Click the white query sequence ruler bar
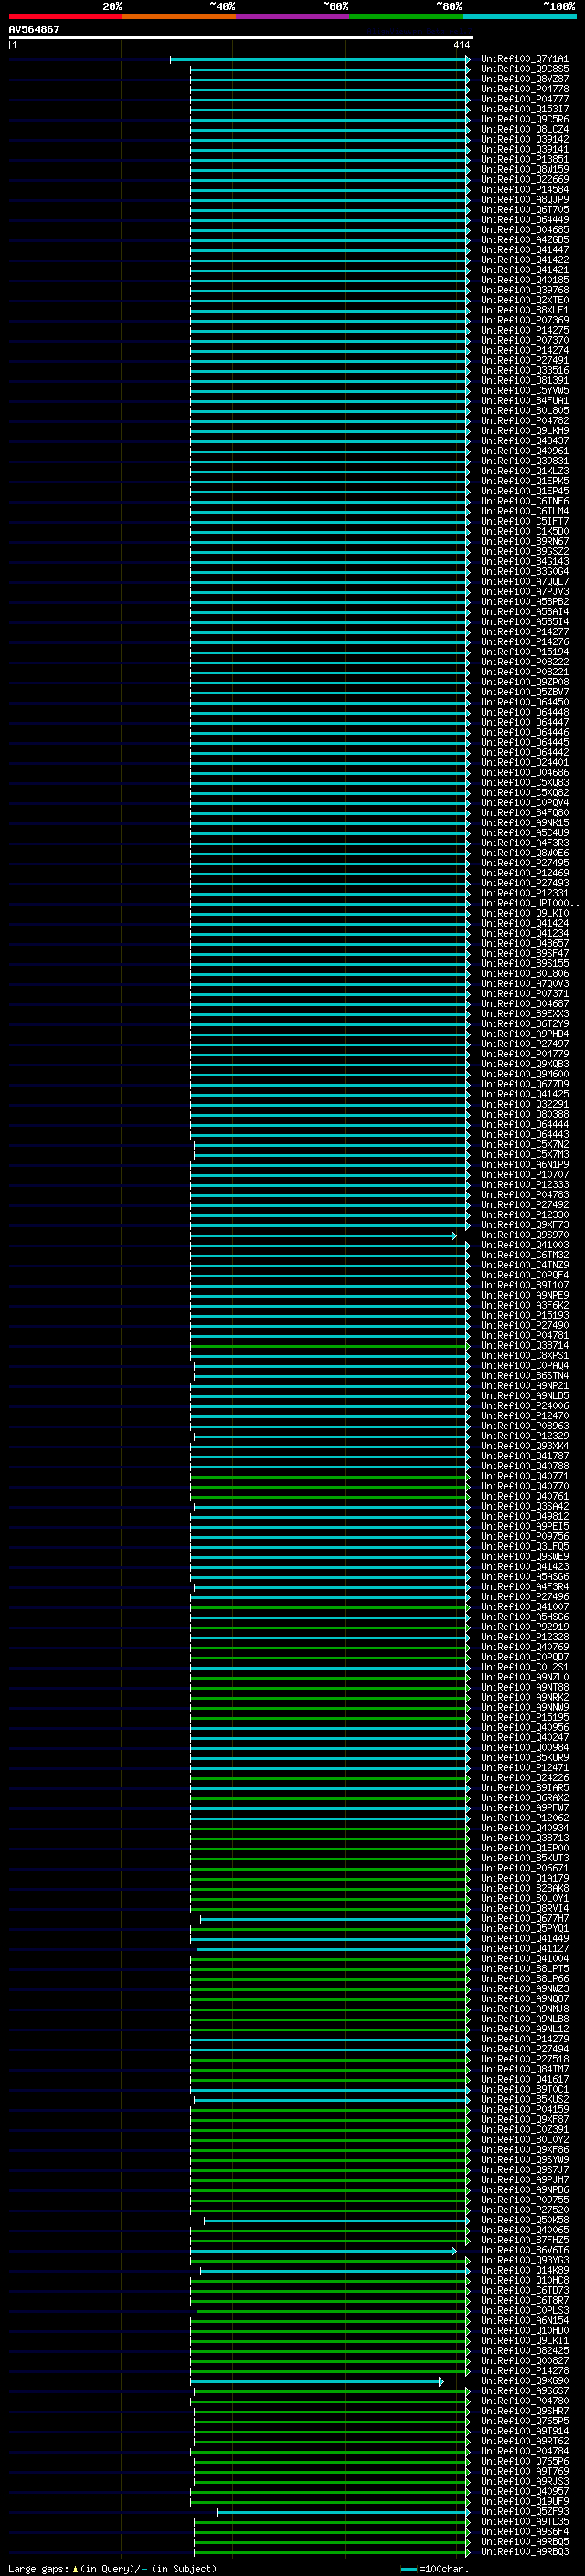585x2576 pixels. [x=241, y=37]
